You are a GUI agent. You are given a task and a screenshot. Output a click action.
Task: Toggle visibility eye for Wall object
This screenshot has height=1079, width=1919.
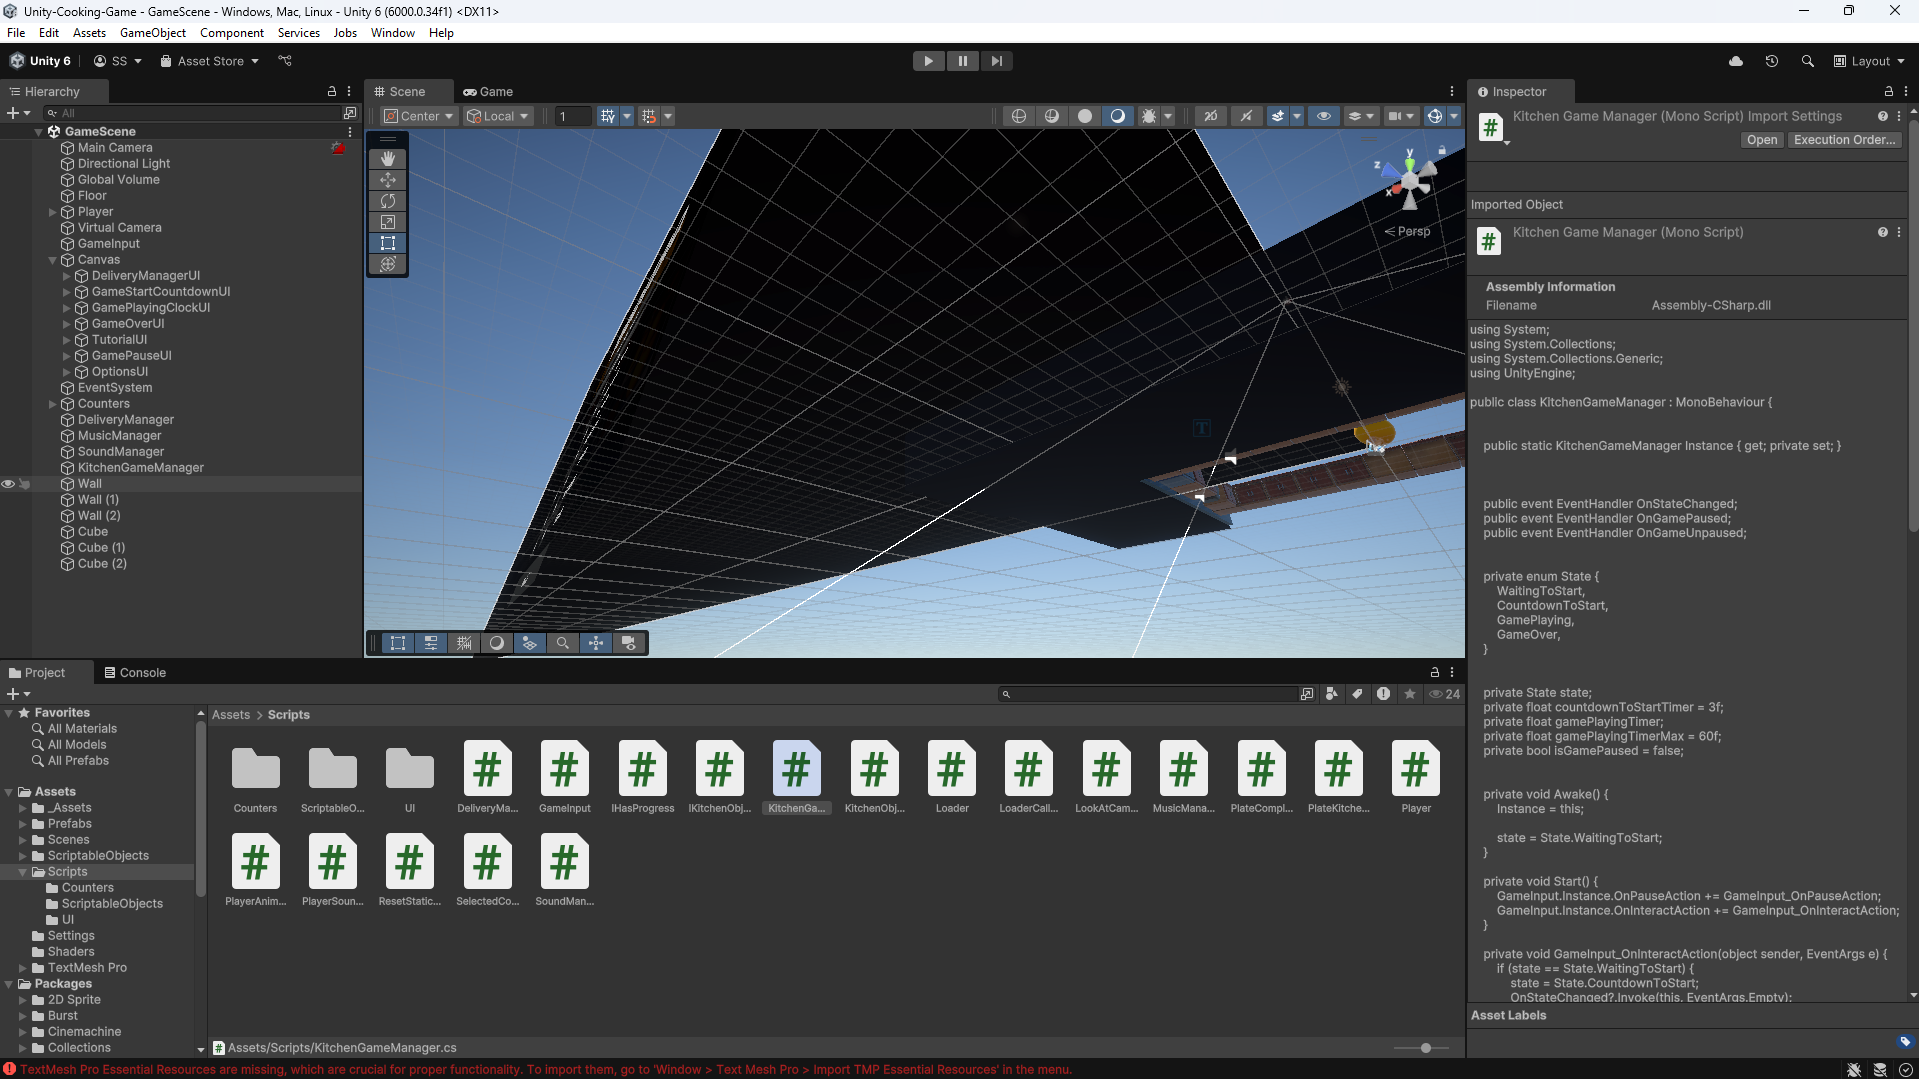[x=8, y=484]
